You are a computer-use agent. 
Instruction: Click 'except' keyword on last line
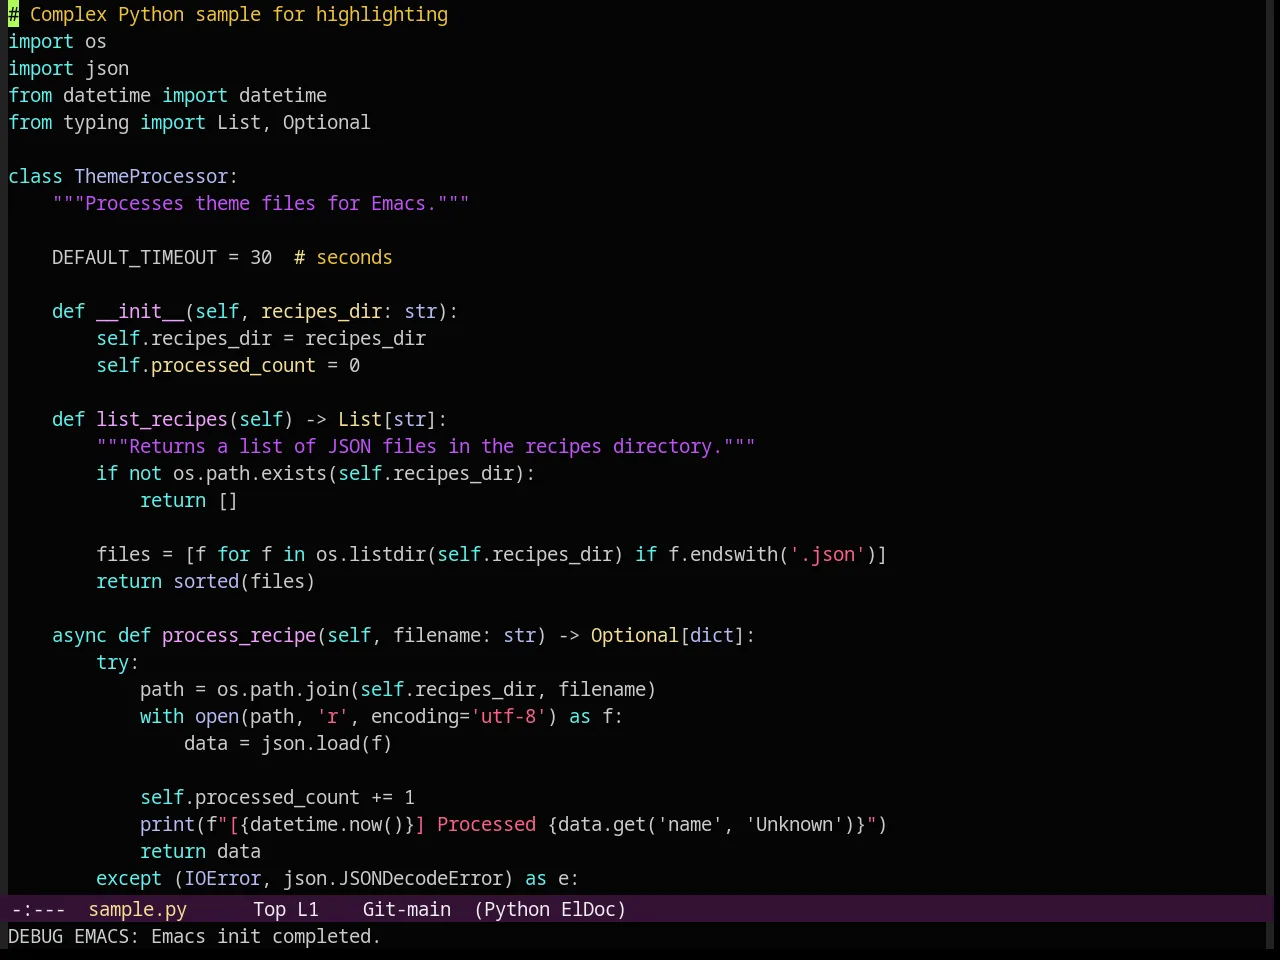pos(129,878)
